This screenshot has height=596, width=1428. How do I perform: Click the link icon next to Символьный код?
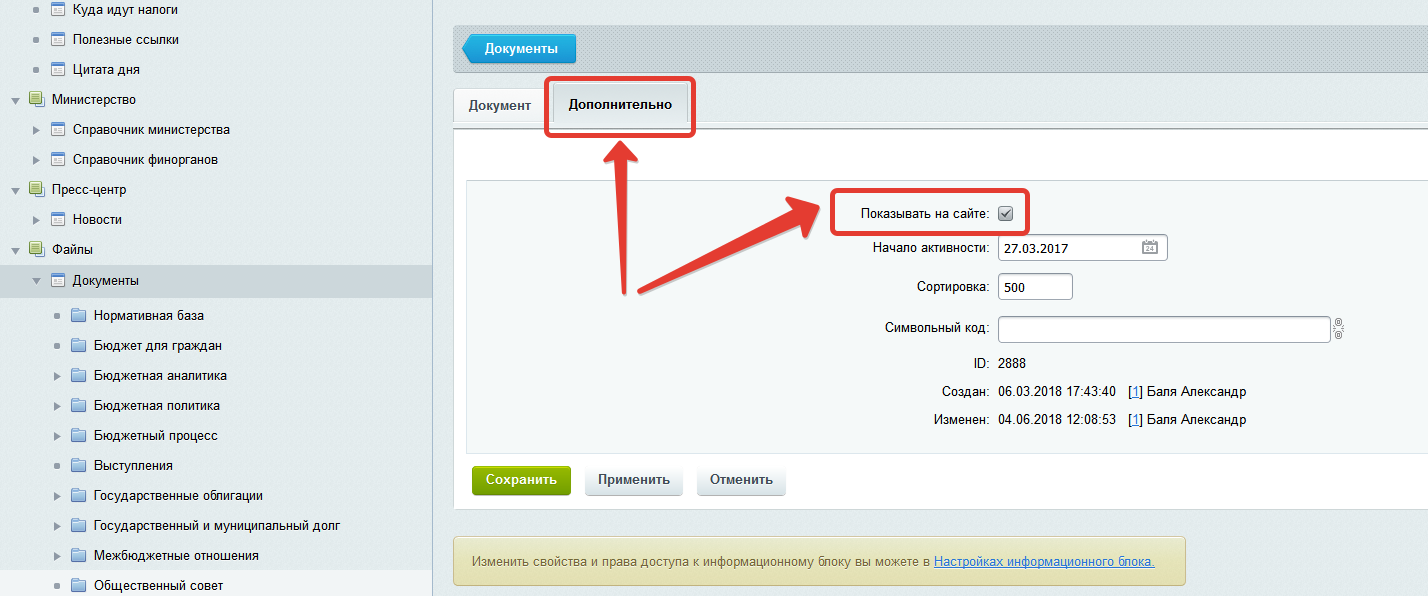tap(1338, 329)
